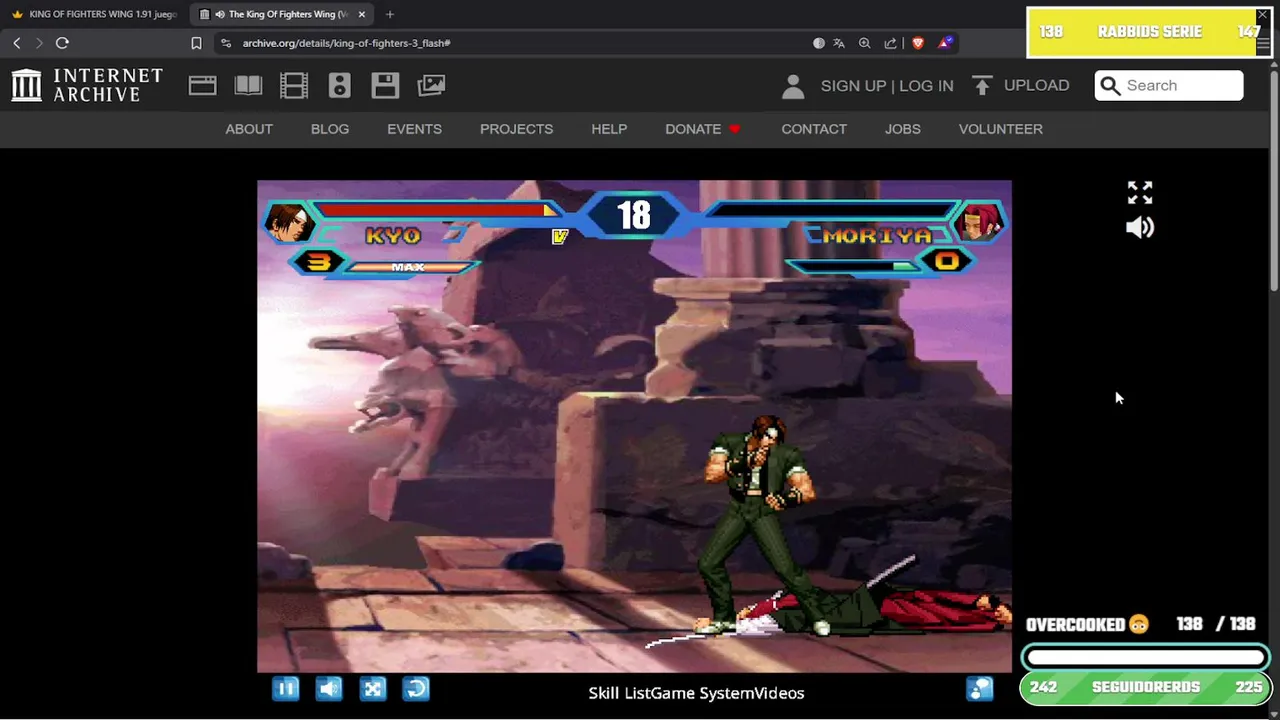Open the HELP menu item
The width and height of the screenshot is (1280, 720).
tap(609, 129)
